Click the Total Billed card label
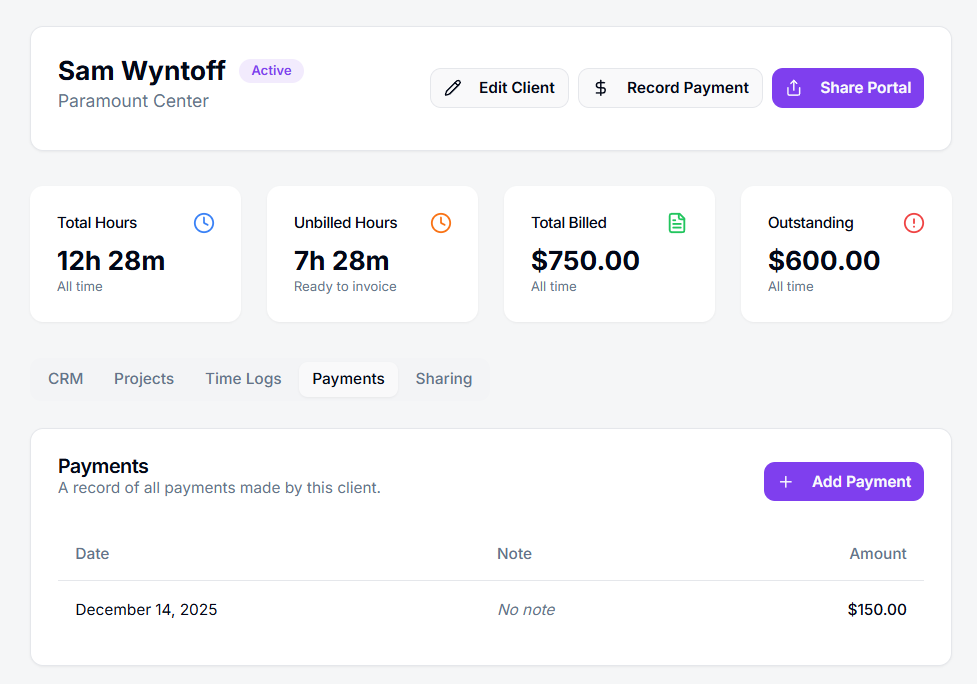977x684 pixels. (x=569, y=223)
